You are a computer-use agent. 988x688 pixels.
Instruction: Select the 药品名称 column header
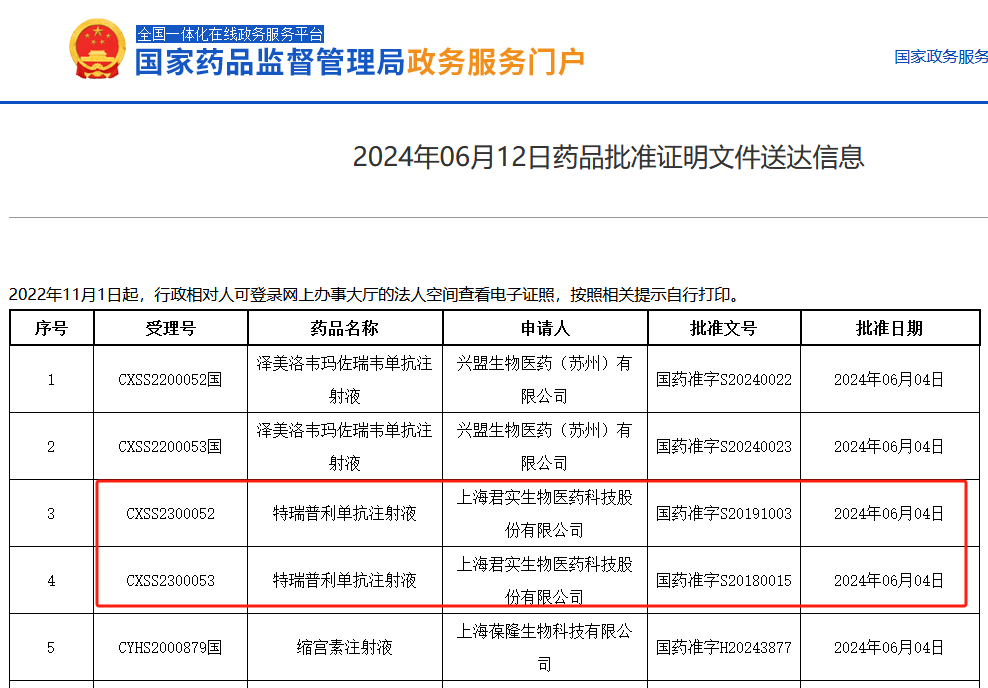click(x=340, y=328)
